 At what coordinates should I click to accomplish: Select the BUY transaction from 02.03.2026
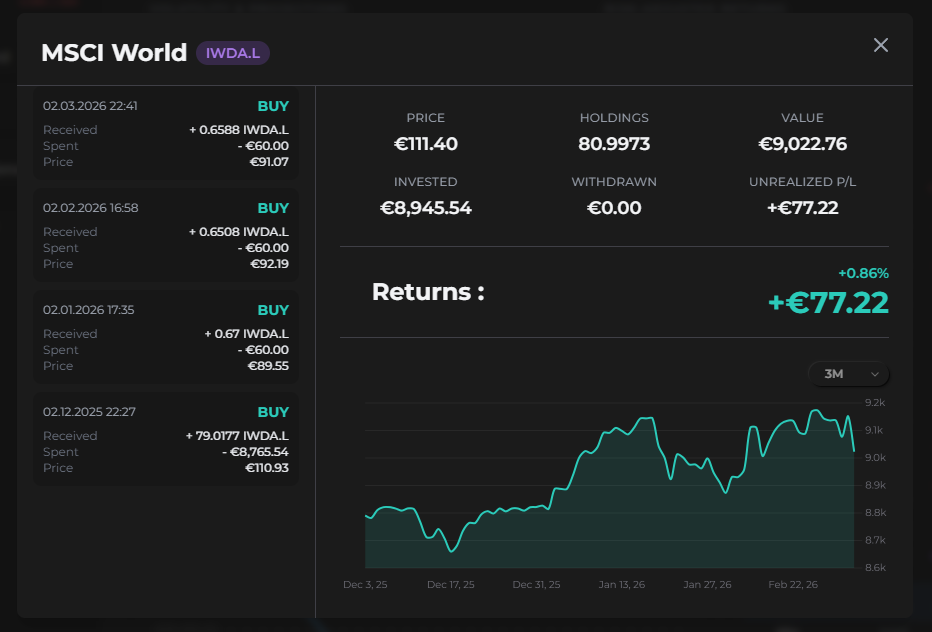point(166,133)
